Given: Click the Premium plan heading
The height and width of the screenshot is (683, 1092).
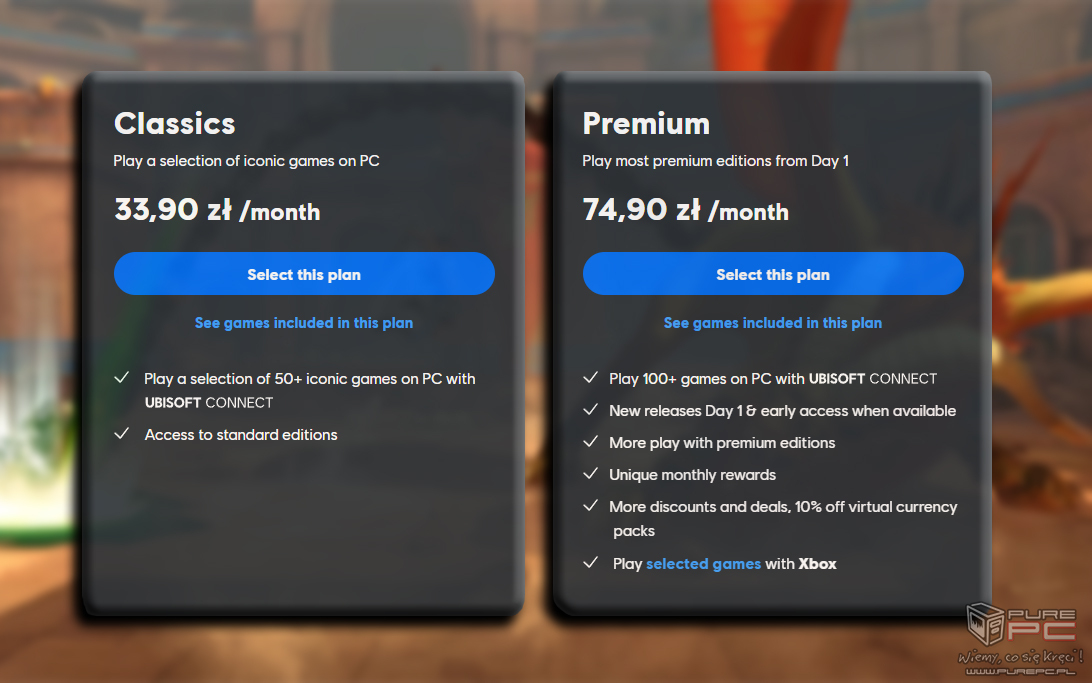Looking at the screenshot, I should pos(646,123).
